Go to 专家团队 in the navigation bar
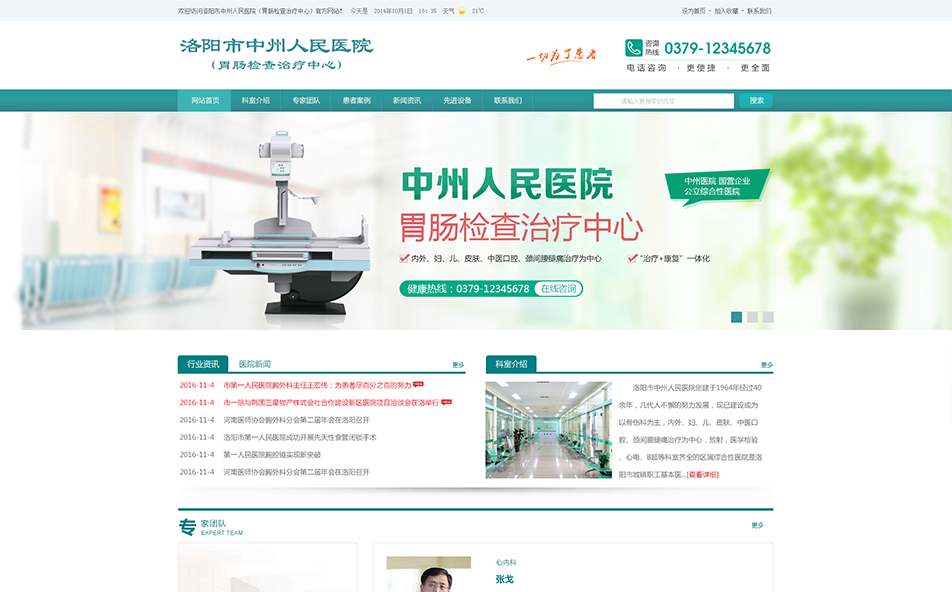 click(306, 101)
